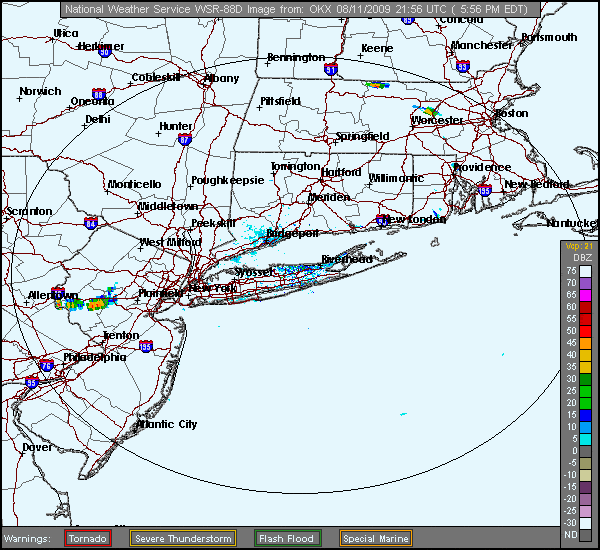Select the 15 dBZ blue legend swatch
The width and height of the screenshot is (600, 550).
585,415
